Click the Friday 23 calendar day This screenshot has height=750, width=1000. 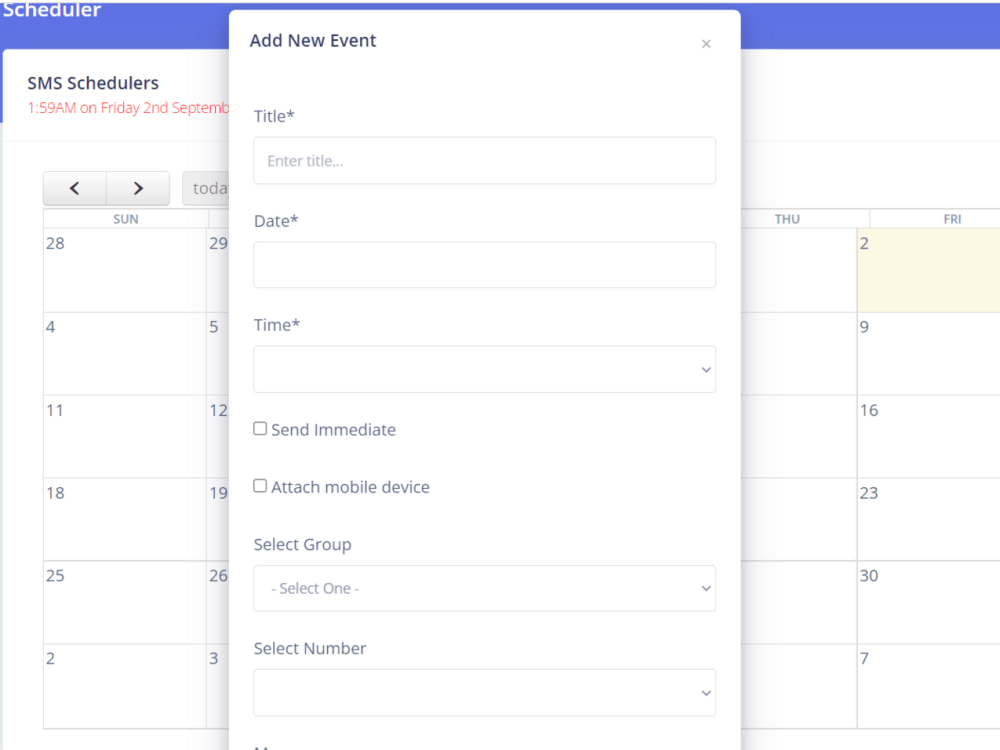pyautogui.click(x=929, y=519)
